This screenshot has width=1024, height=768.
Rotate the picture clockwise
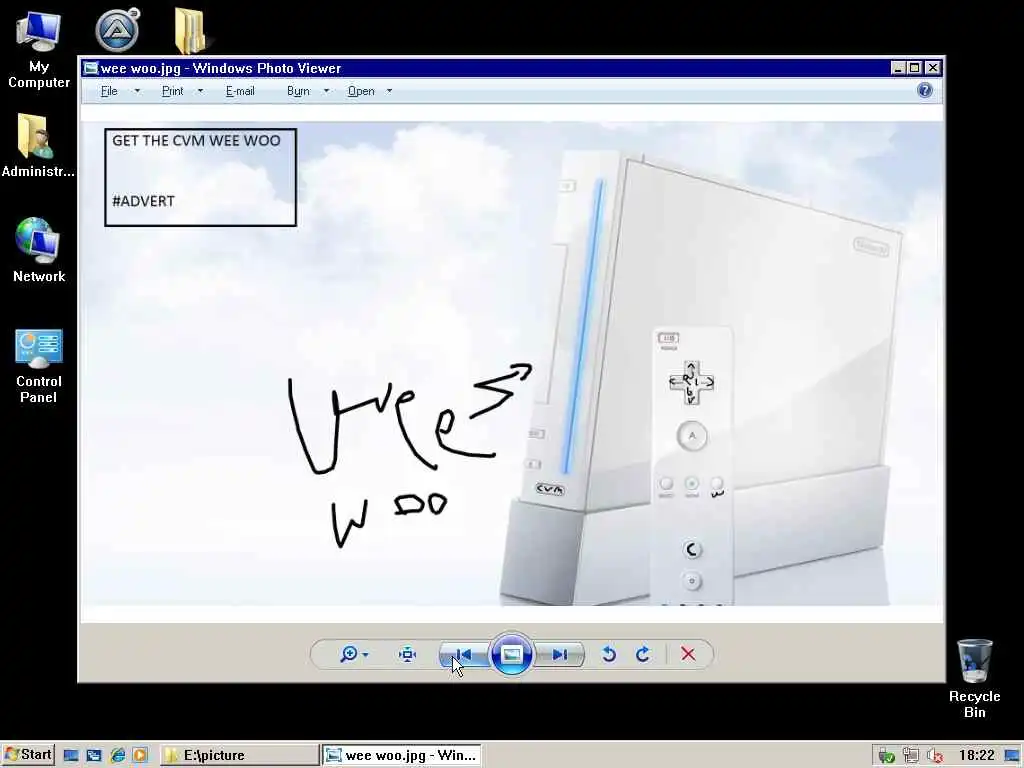pyautogui.click(x=643, y=654)
